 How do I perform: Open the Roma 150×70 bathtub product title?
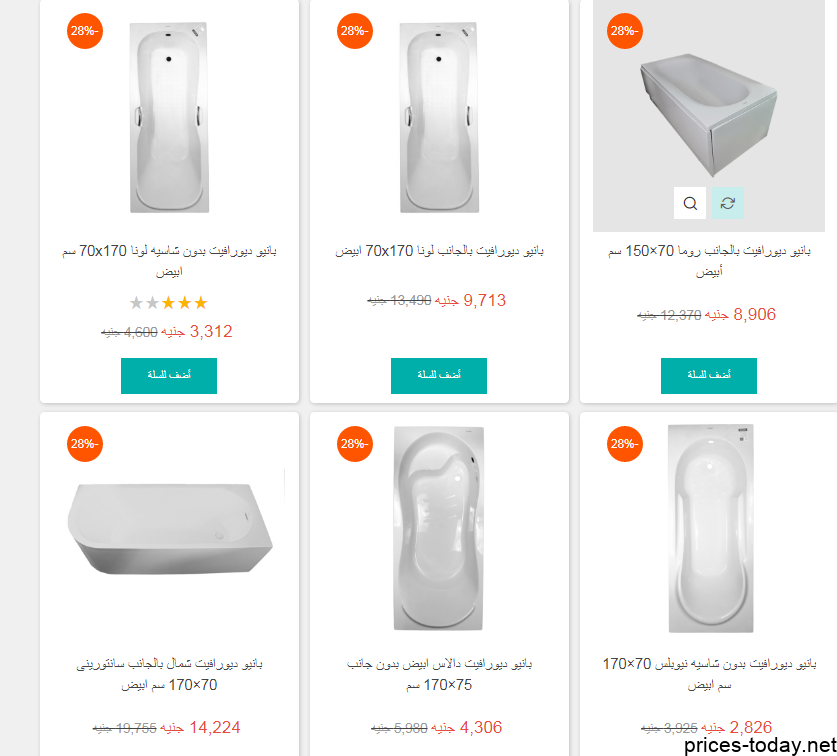click(709, 261)
